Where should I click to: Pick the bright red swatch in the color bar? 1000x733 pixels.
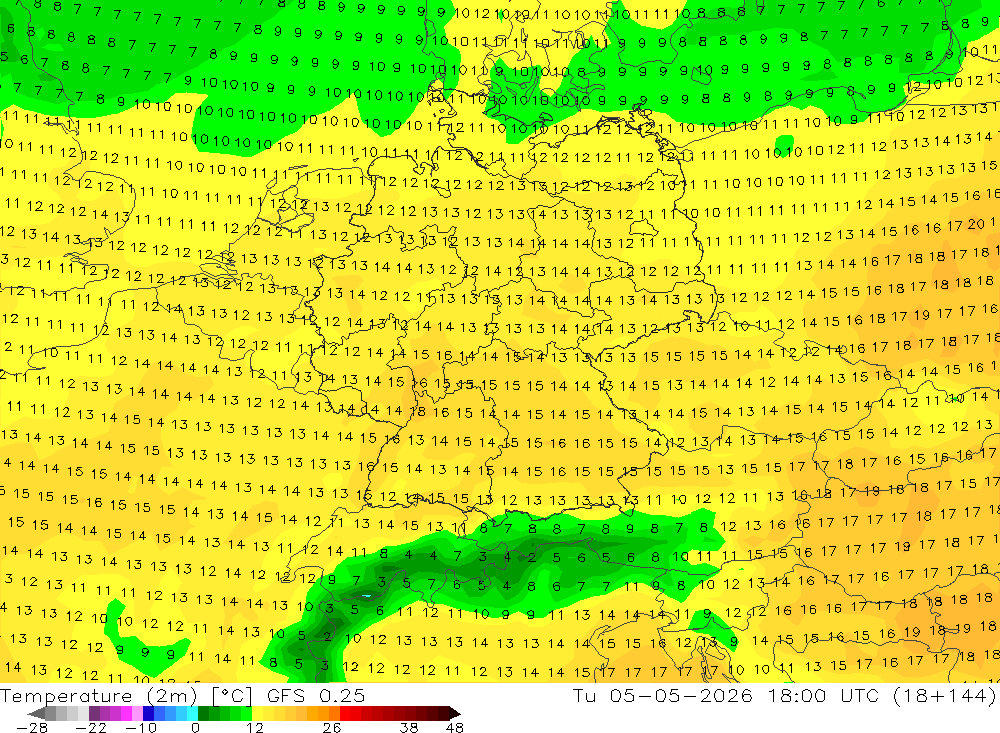pos(345,713)
